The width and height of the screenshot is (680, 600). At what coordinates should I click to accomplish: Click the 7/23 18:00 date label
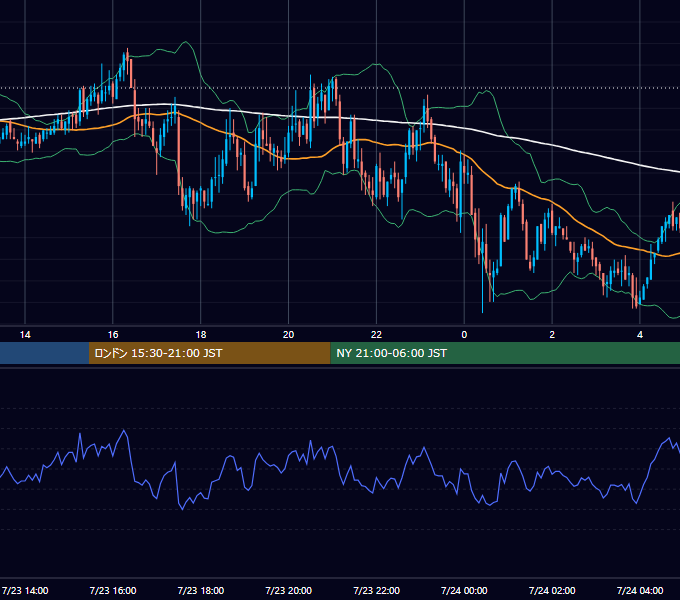click(201, 590)
